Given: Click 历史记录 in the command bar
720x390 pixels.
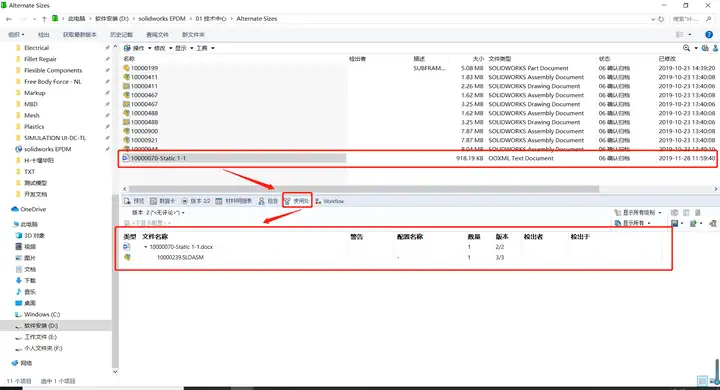Looking at the screenshot, I should [121, 34].
